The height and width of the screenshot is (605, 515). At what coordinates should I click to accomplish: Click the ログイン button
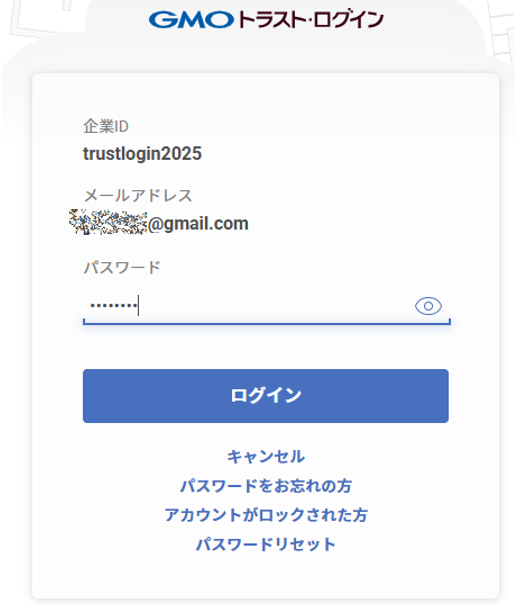(266, 396)
